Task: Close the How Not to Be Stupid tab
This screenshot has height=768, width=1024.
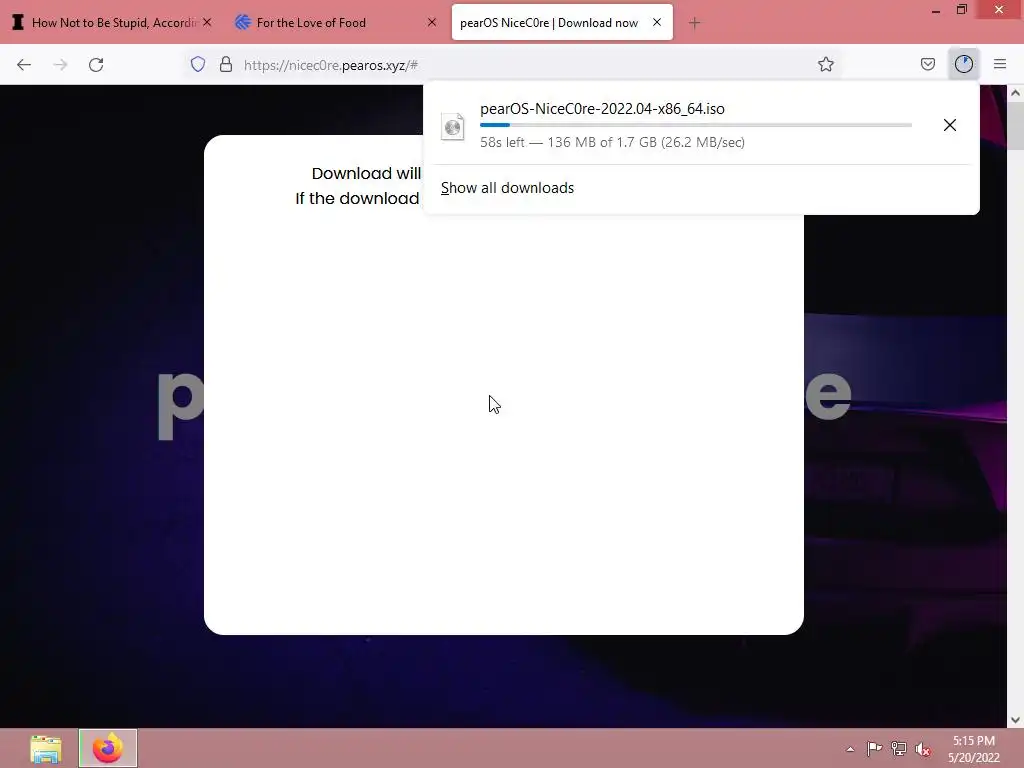Action: pyautogui.click(x=207, y=22)
